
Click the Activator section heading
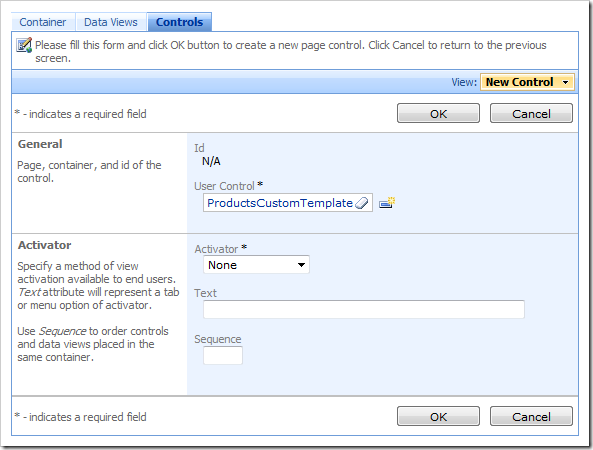[45, 245]
